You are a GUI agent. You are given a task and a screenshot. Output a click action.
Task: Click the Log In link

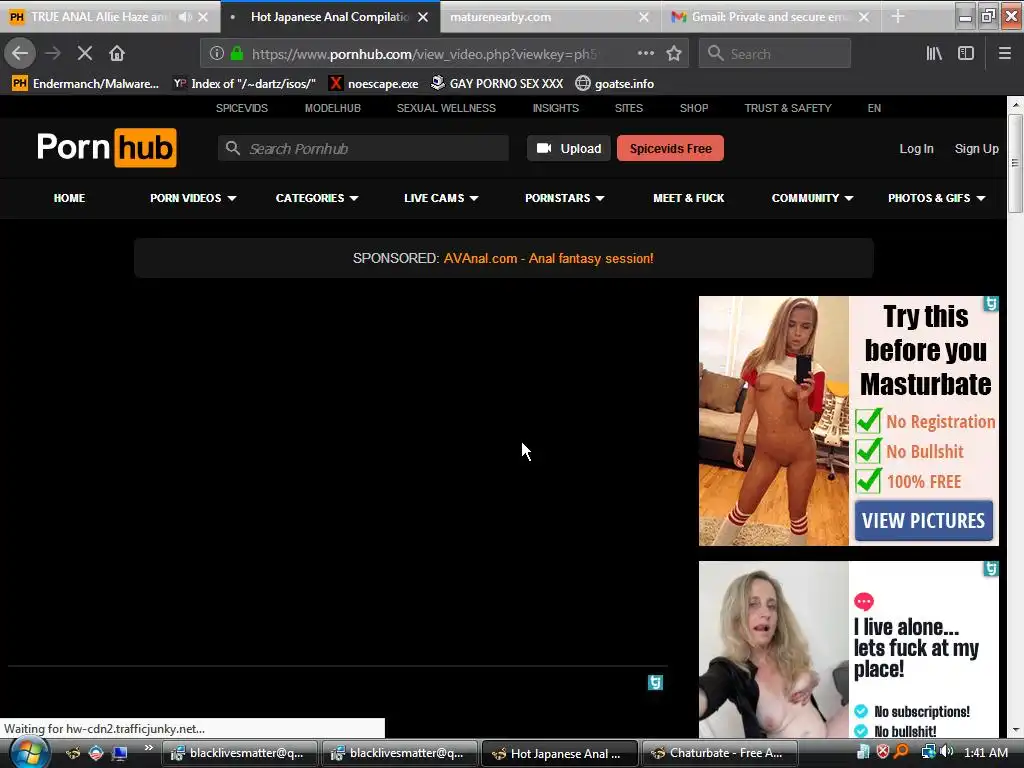point(916,148)
